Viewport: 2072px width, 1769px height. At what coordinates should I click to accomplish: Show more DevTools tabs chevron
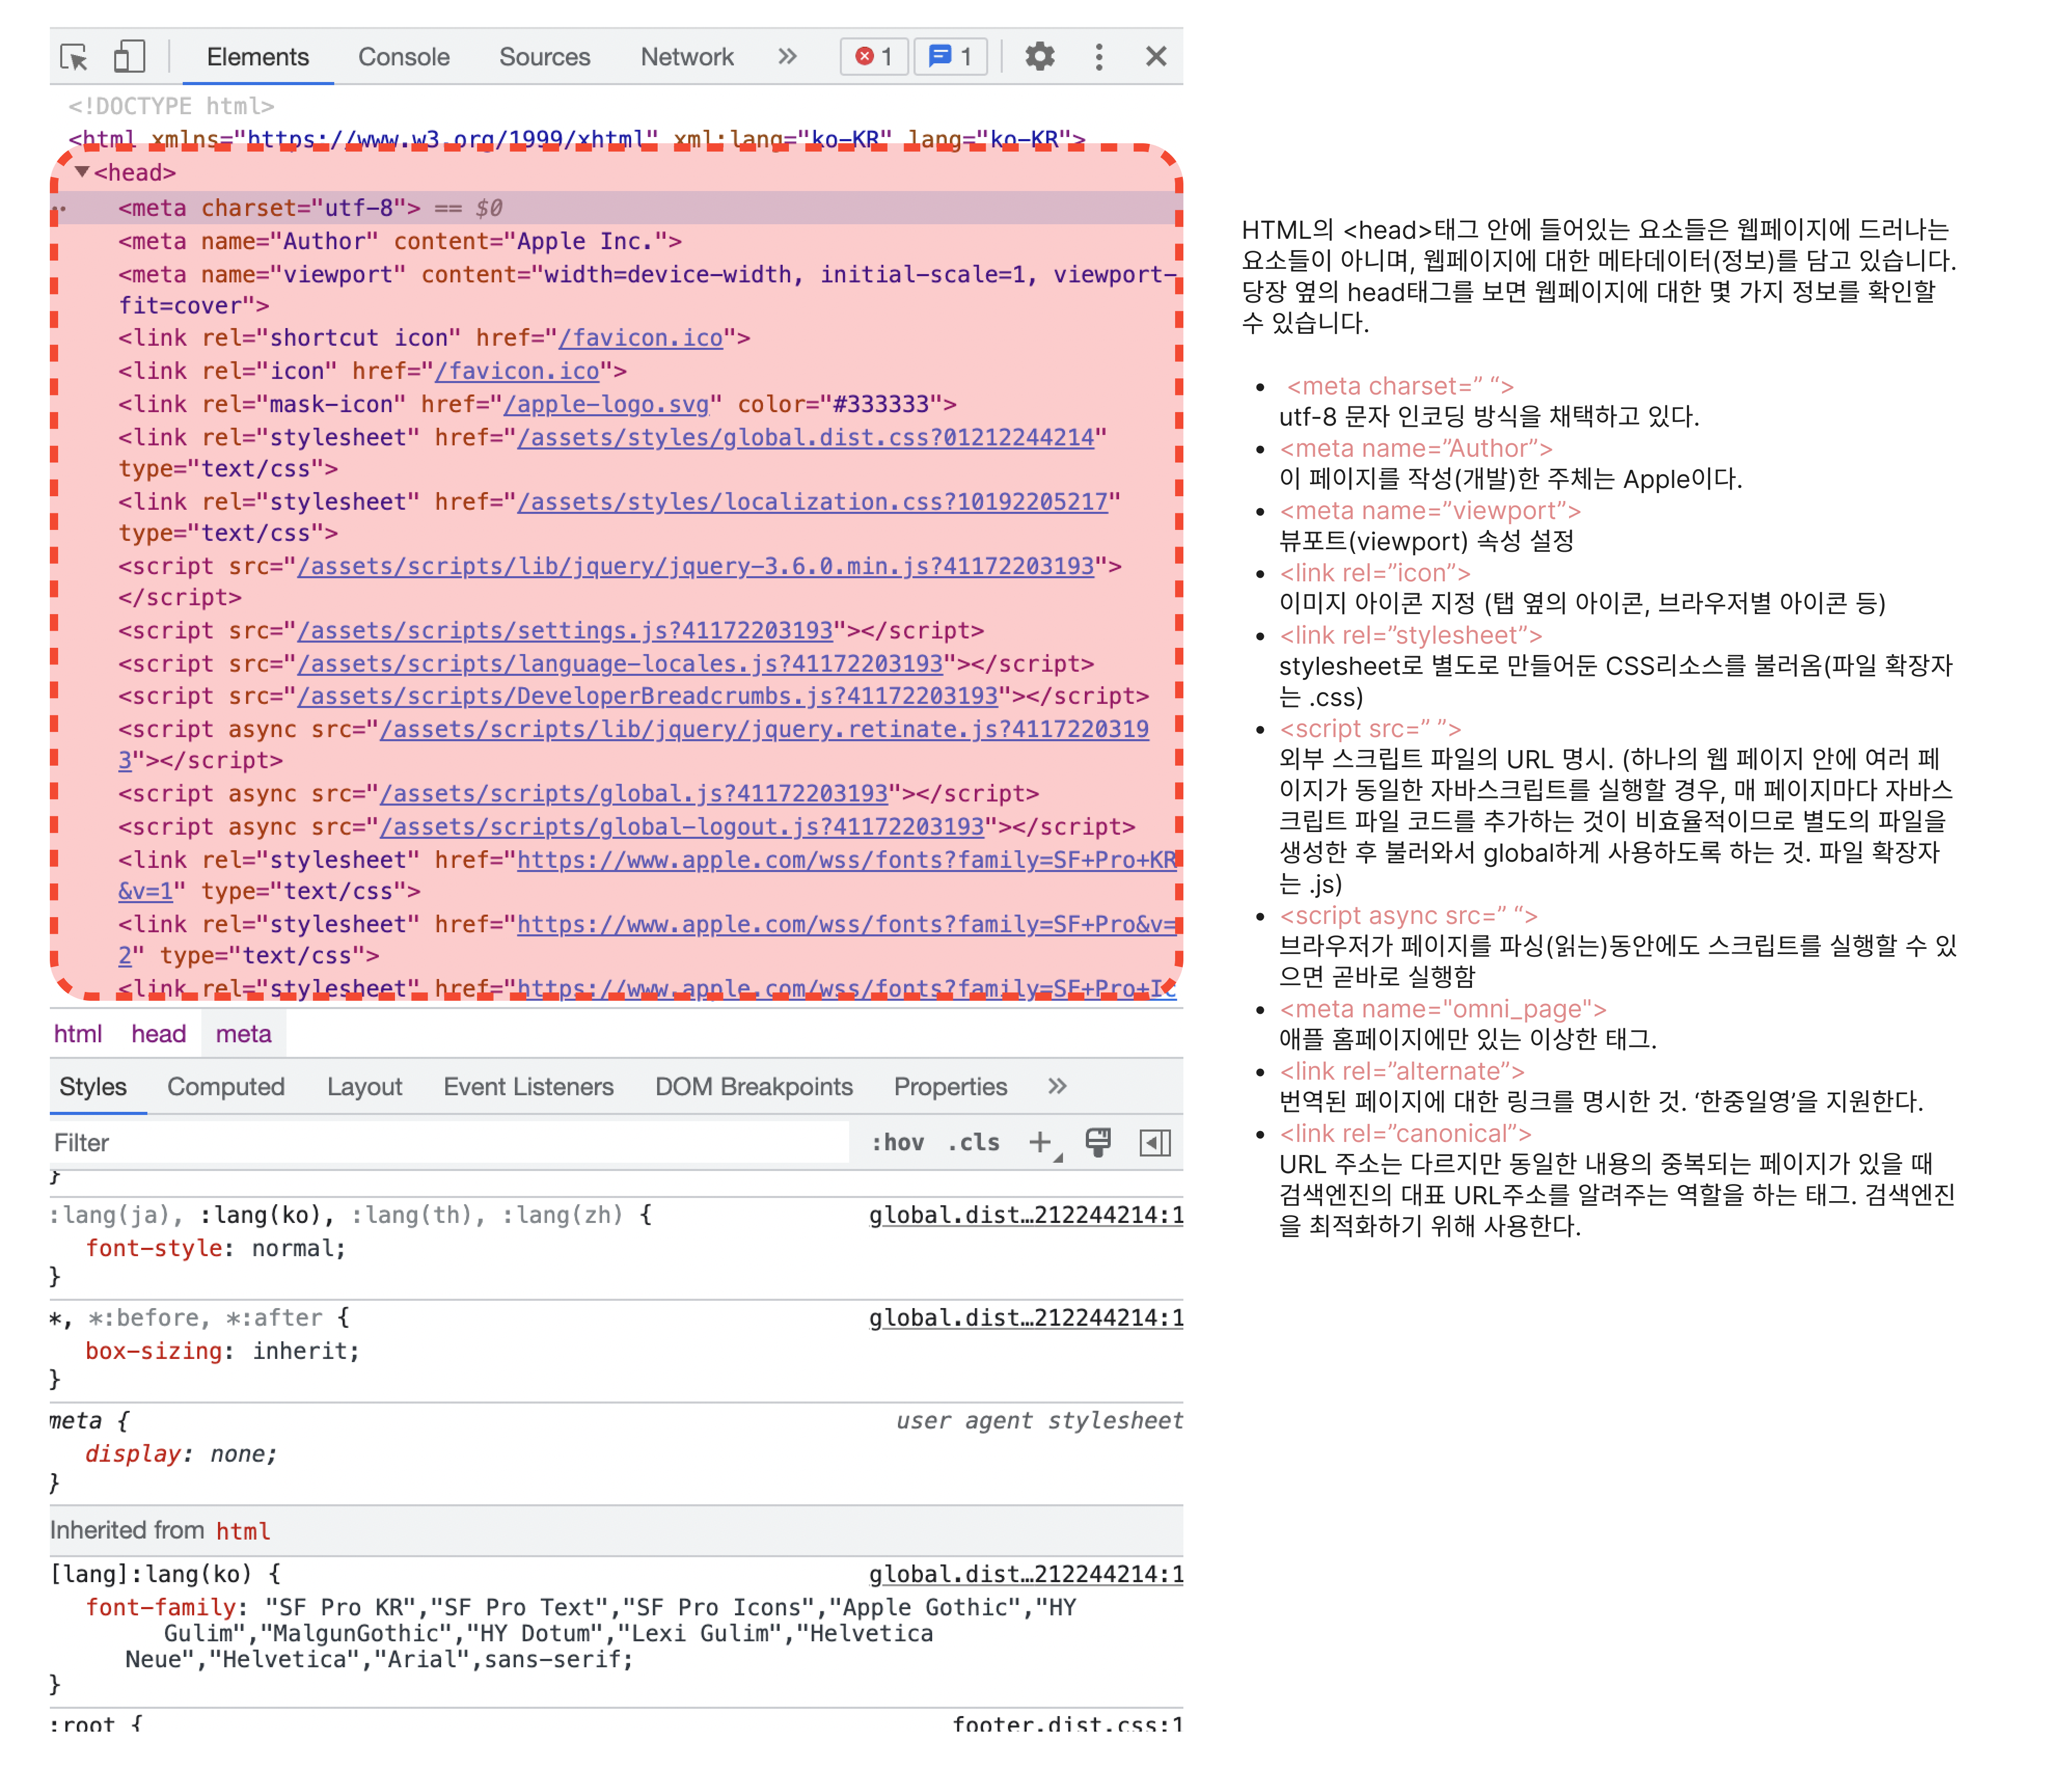click(787, 57)
